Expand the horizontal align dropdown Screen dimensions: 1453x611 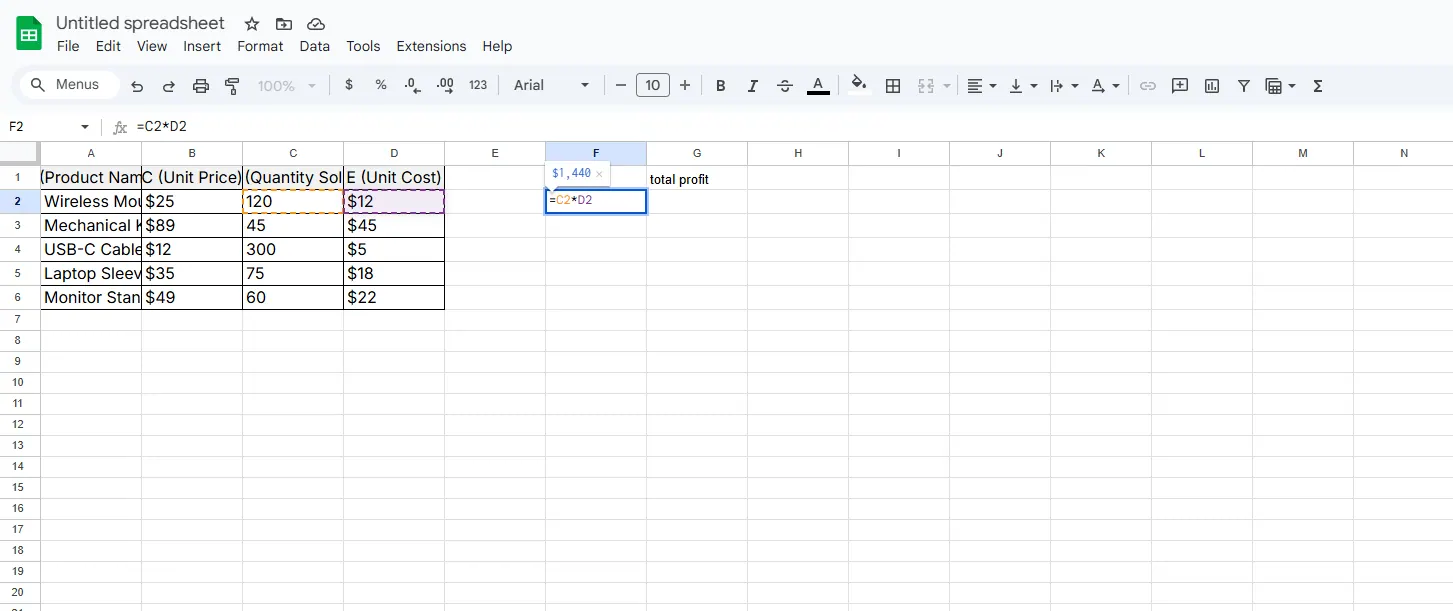point(982,86)
